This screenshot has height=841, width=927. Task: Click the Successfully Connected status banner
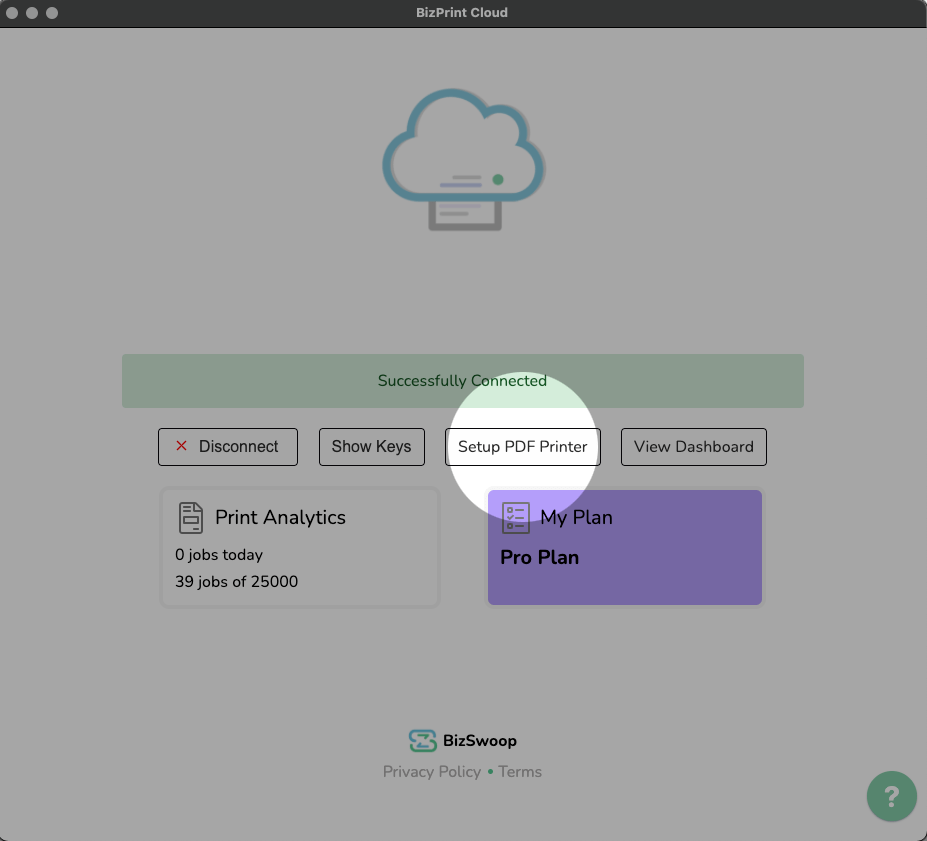click(x=462, y=381)
